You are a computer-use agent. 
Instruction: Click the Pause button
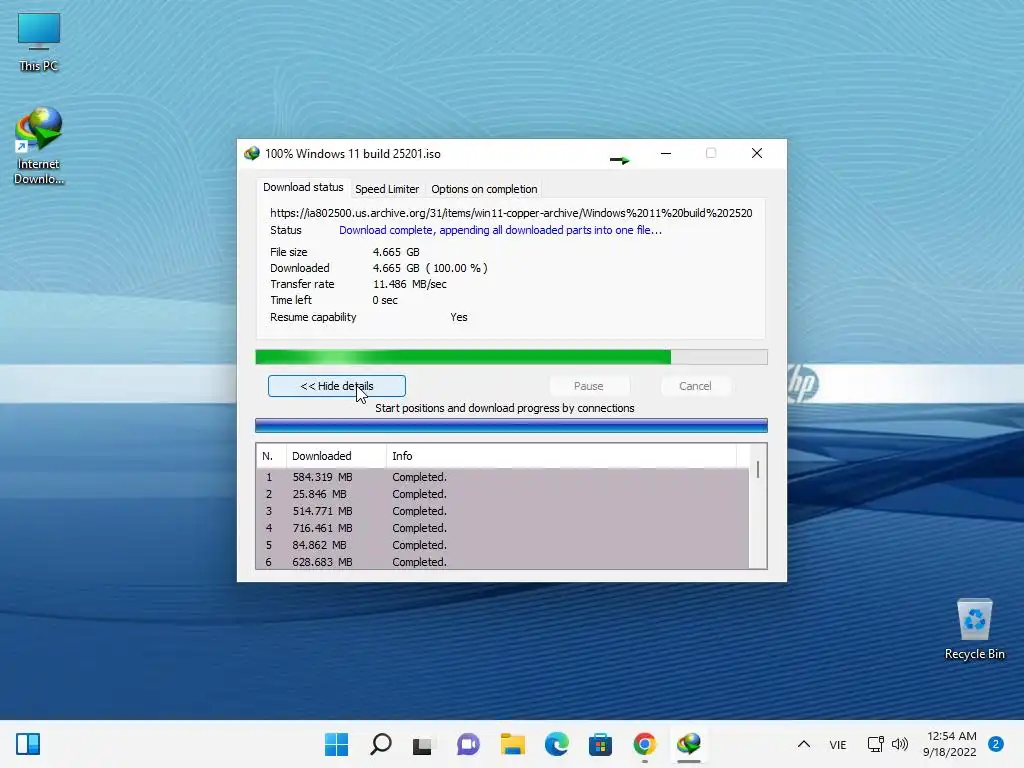[x=588, y=386]
